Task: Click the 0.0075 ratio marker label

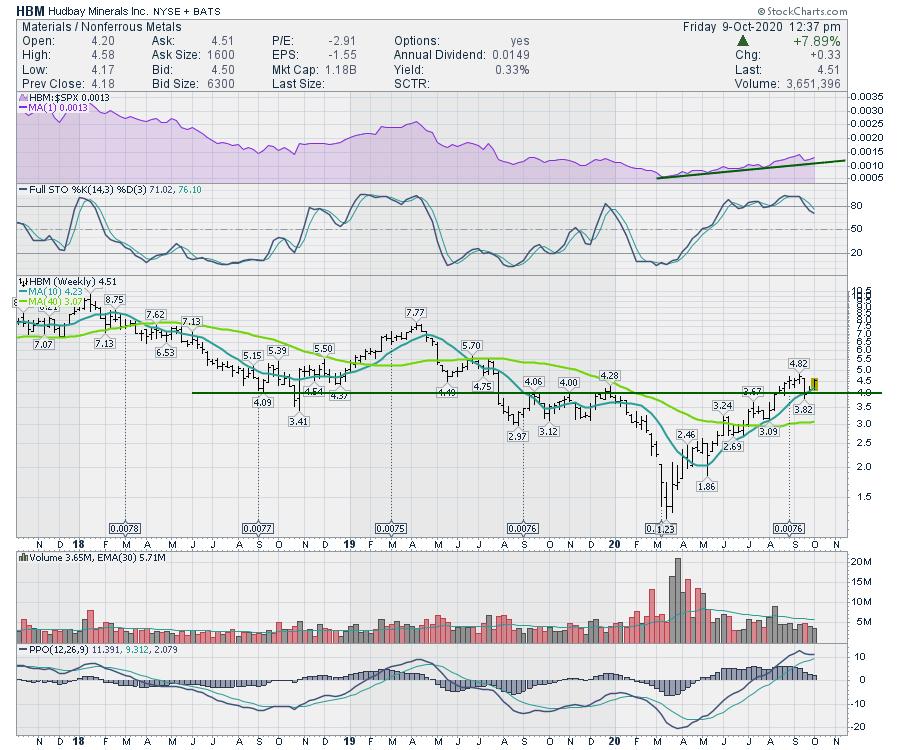Action: [391, 529]
